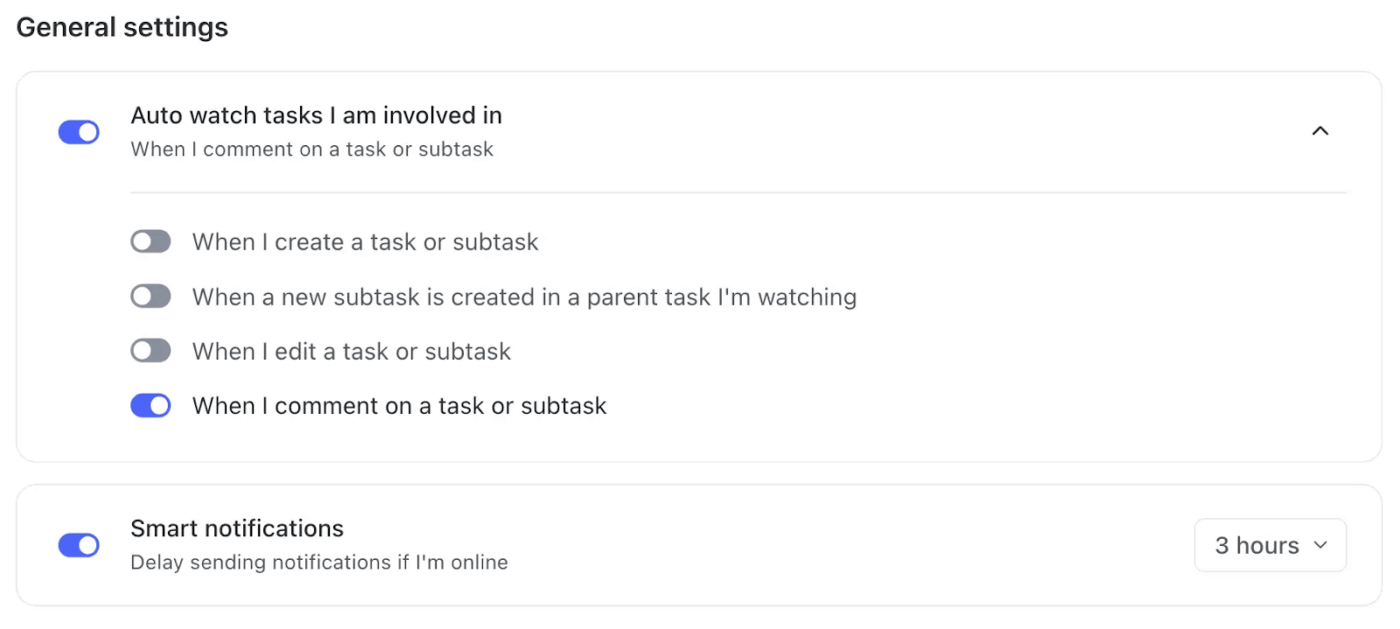The image size is (1400, 629).
Task: Enable "When I edit a task or subtask"
Action: (x=150, y=350)
